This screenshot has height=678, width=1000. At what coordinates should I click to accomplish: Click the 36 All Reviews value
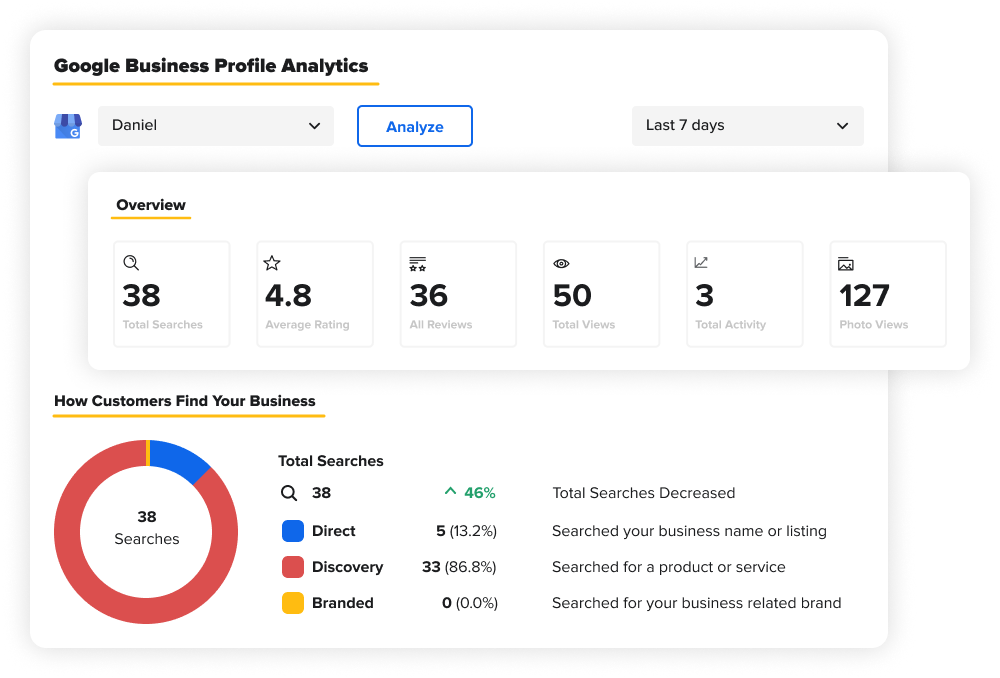click(x=429, y=295)
